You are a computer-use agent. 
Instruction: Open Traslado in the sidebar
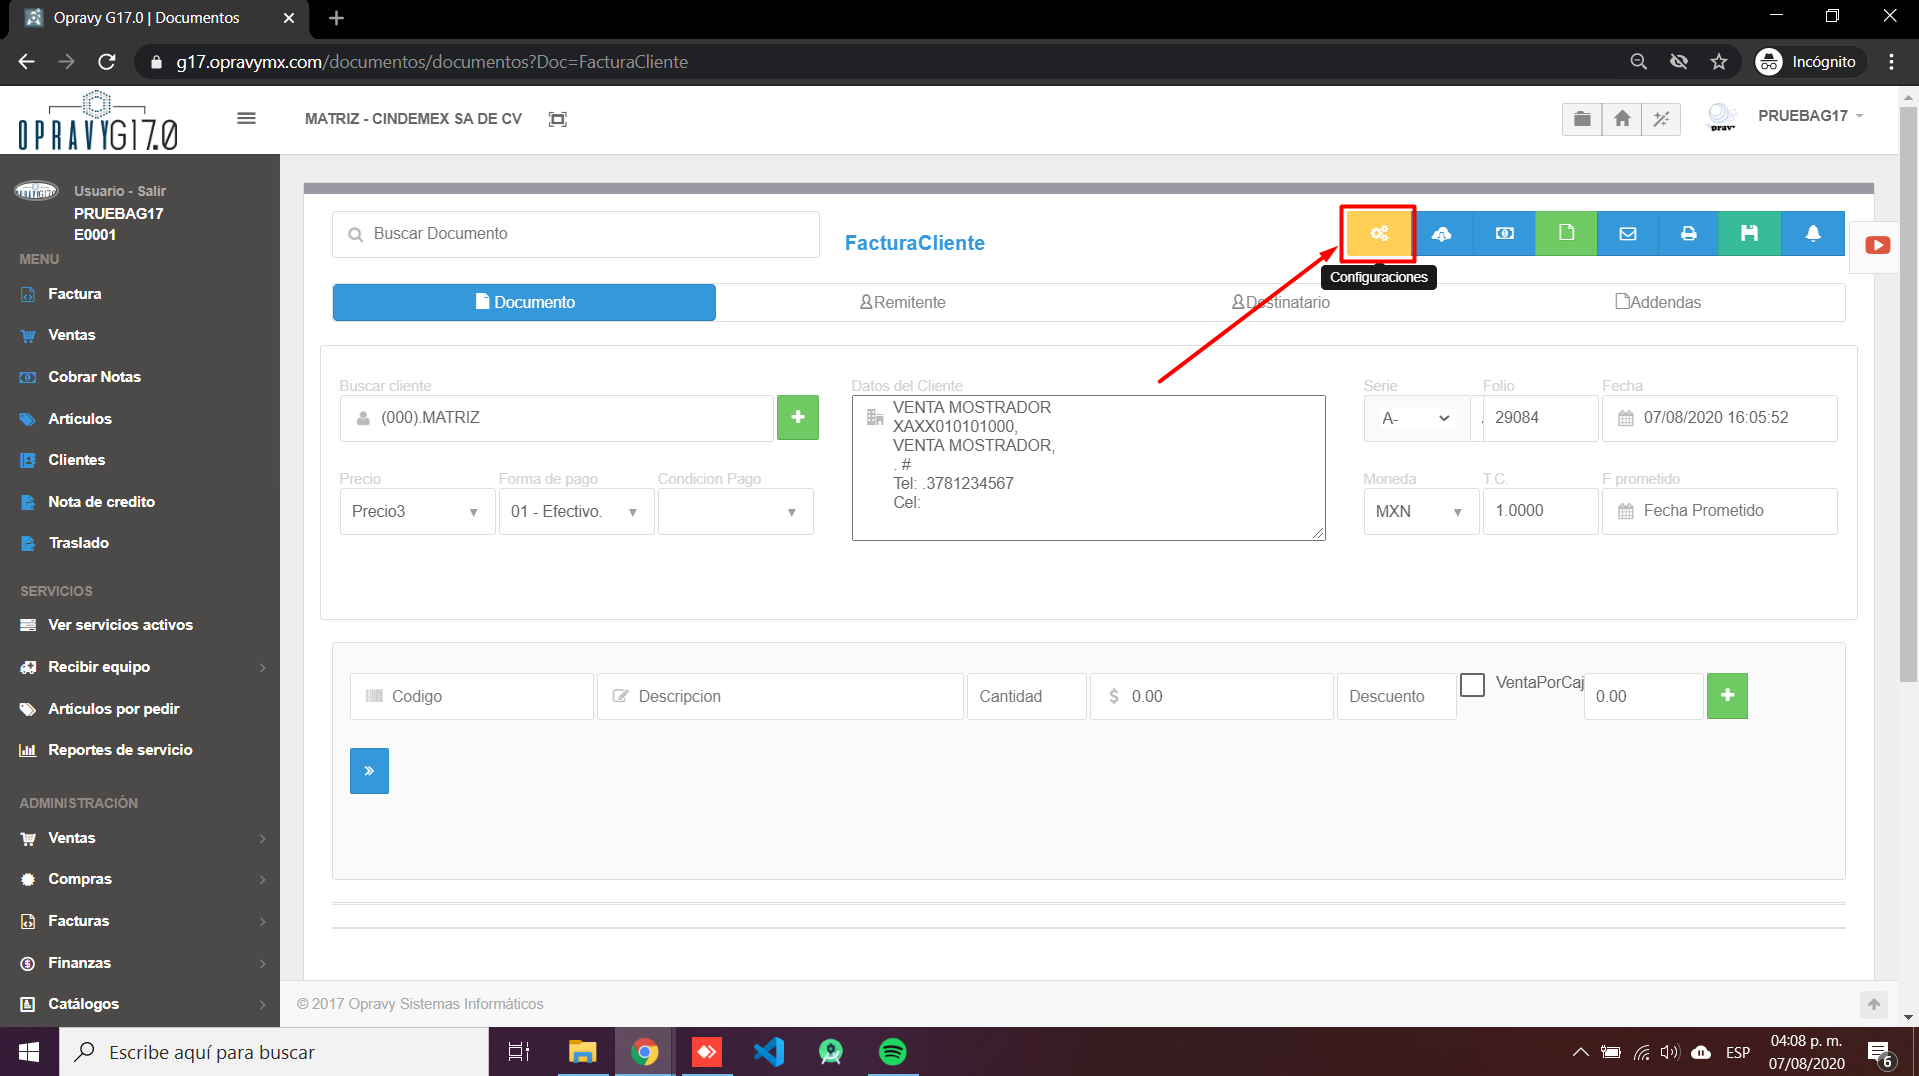click(78, 543)
